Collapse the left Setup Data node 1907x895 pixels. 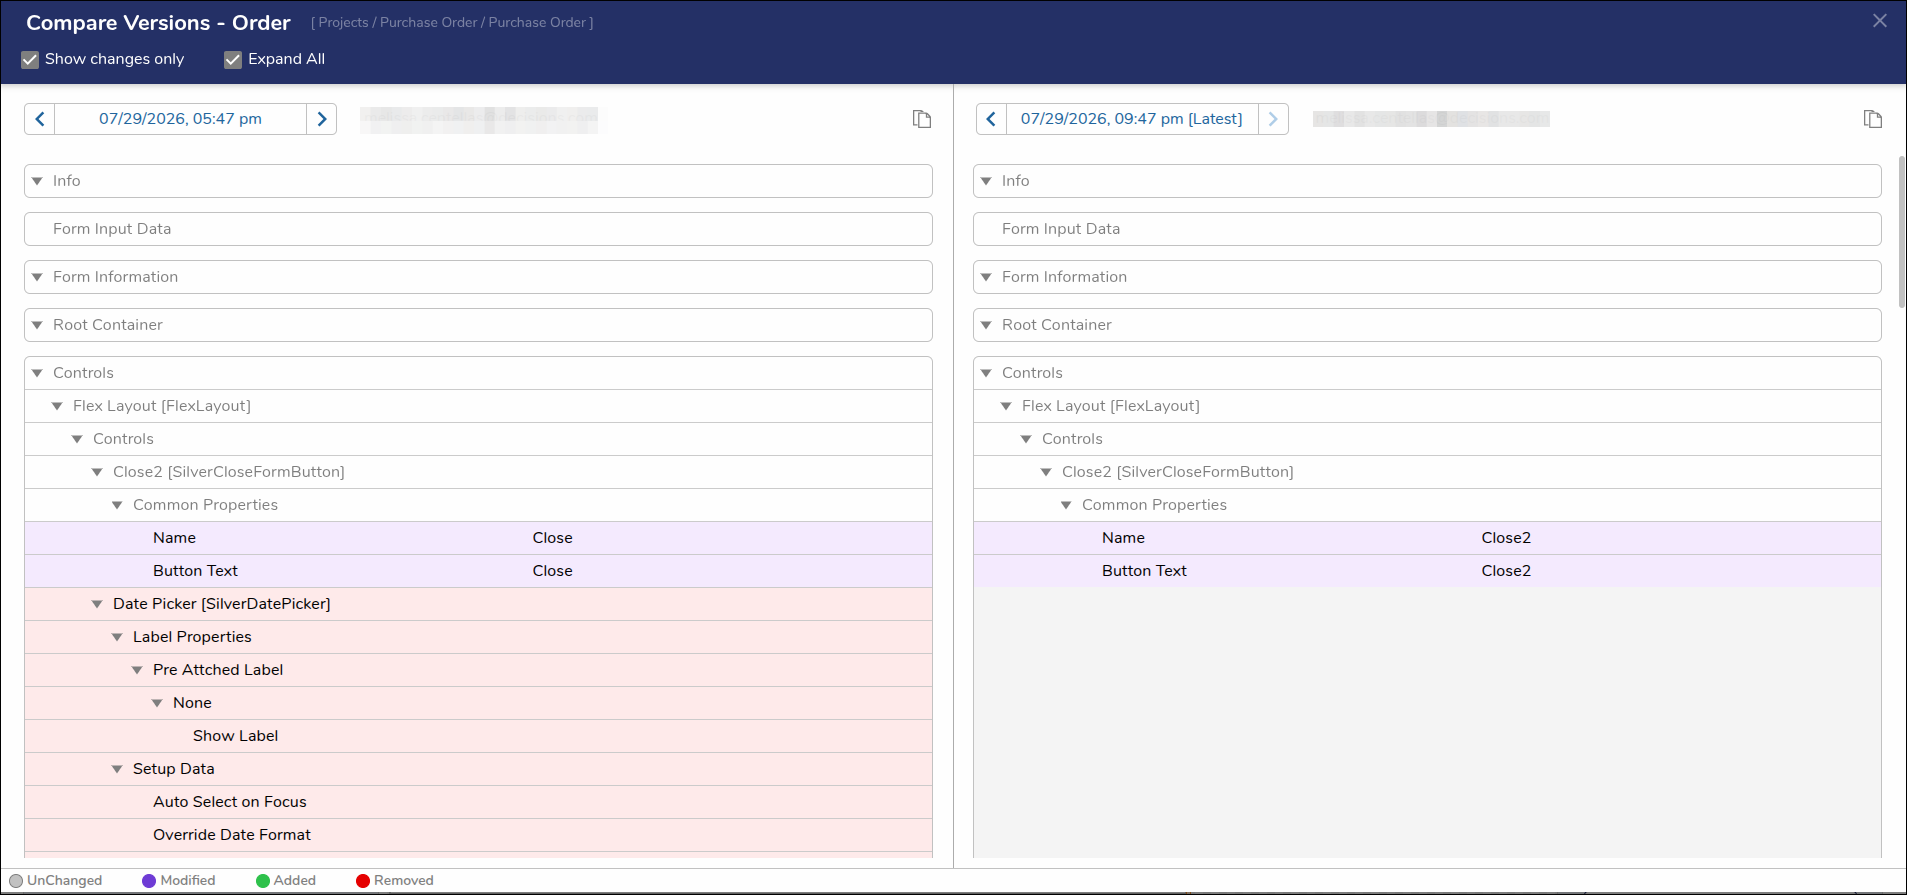(117, 769)
